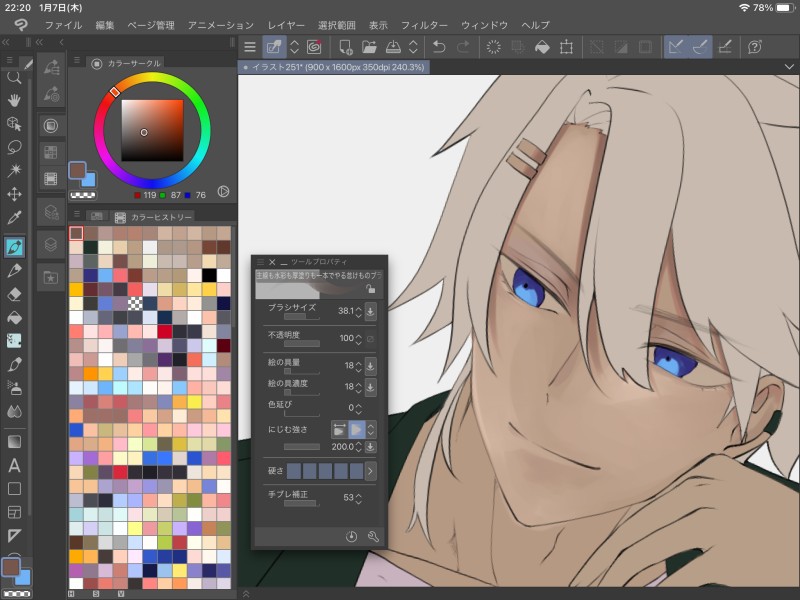Open the 編集 menu

(x=105, y=25)
